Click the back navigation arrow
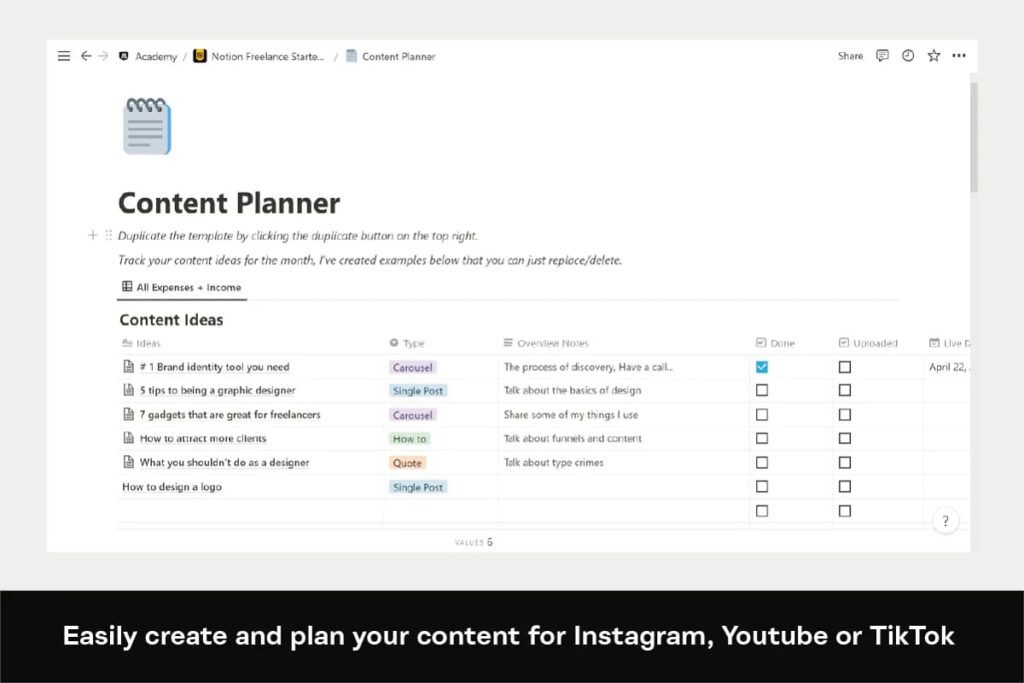 85,56
